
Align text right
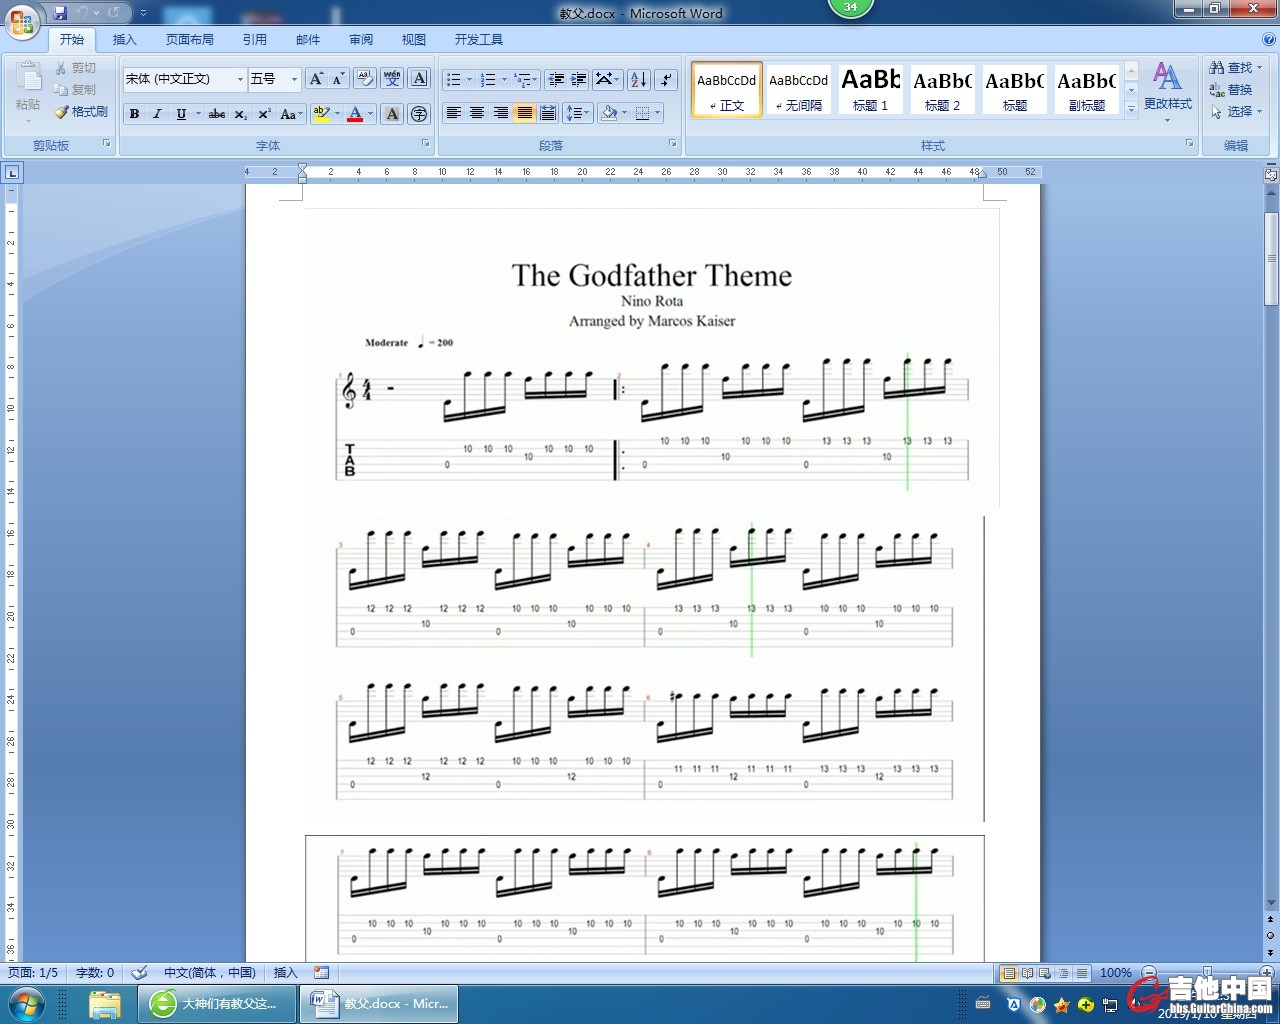(501, 113)
